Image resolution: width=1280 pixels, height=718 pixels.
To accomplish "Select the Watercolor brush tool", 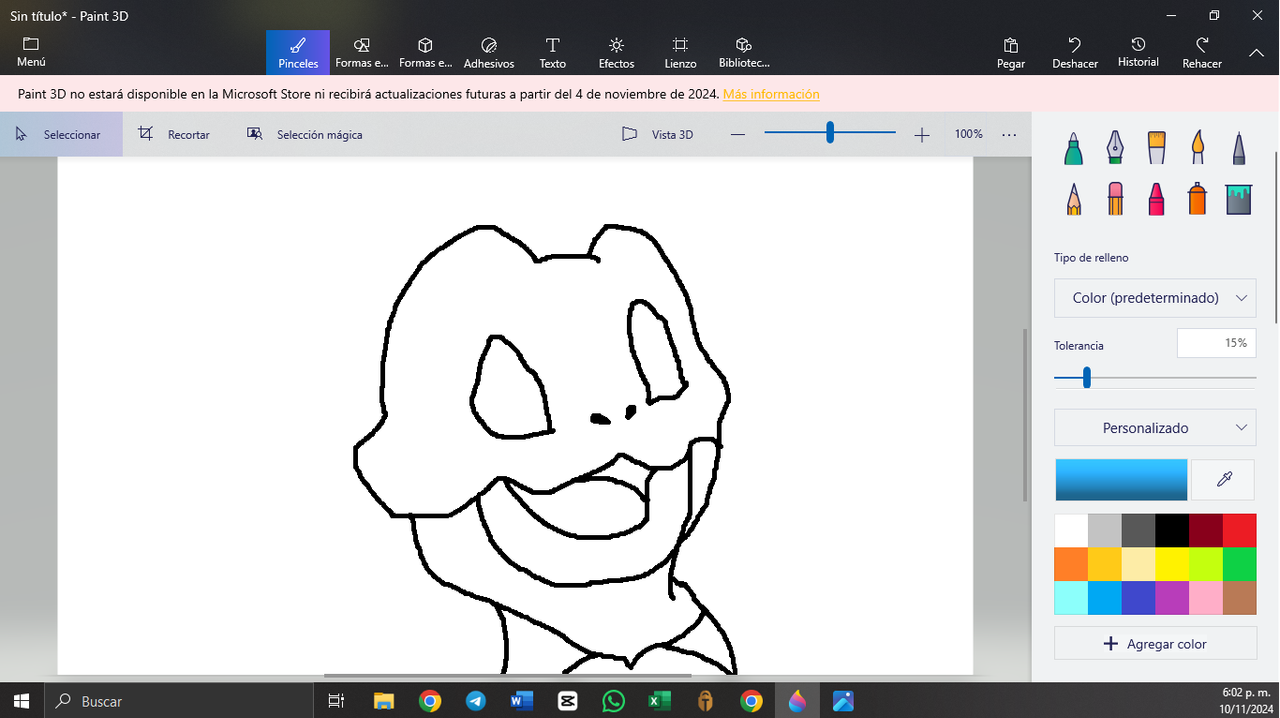I will (1198, 148).
